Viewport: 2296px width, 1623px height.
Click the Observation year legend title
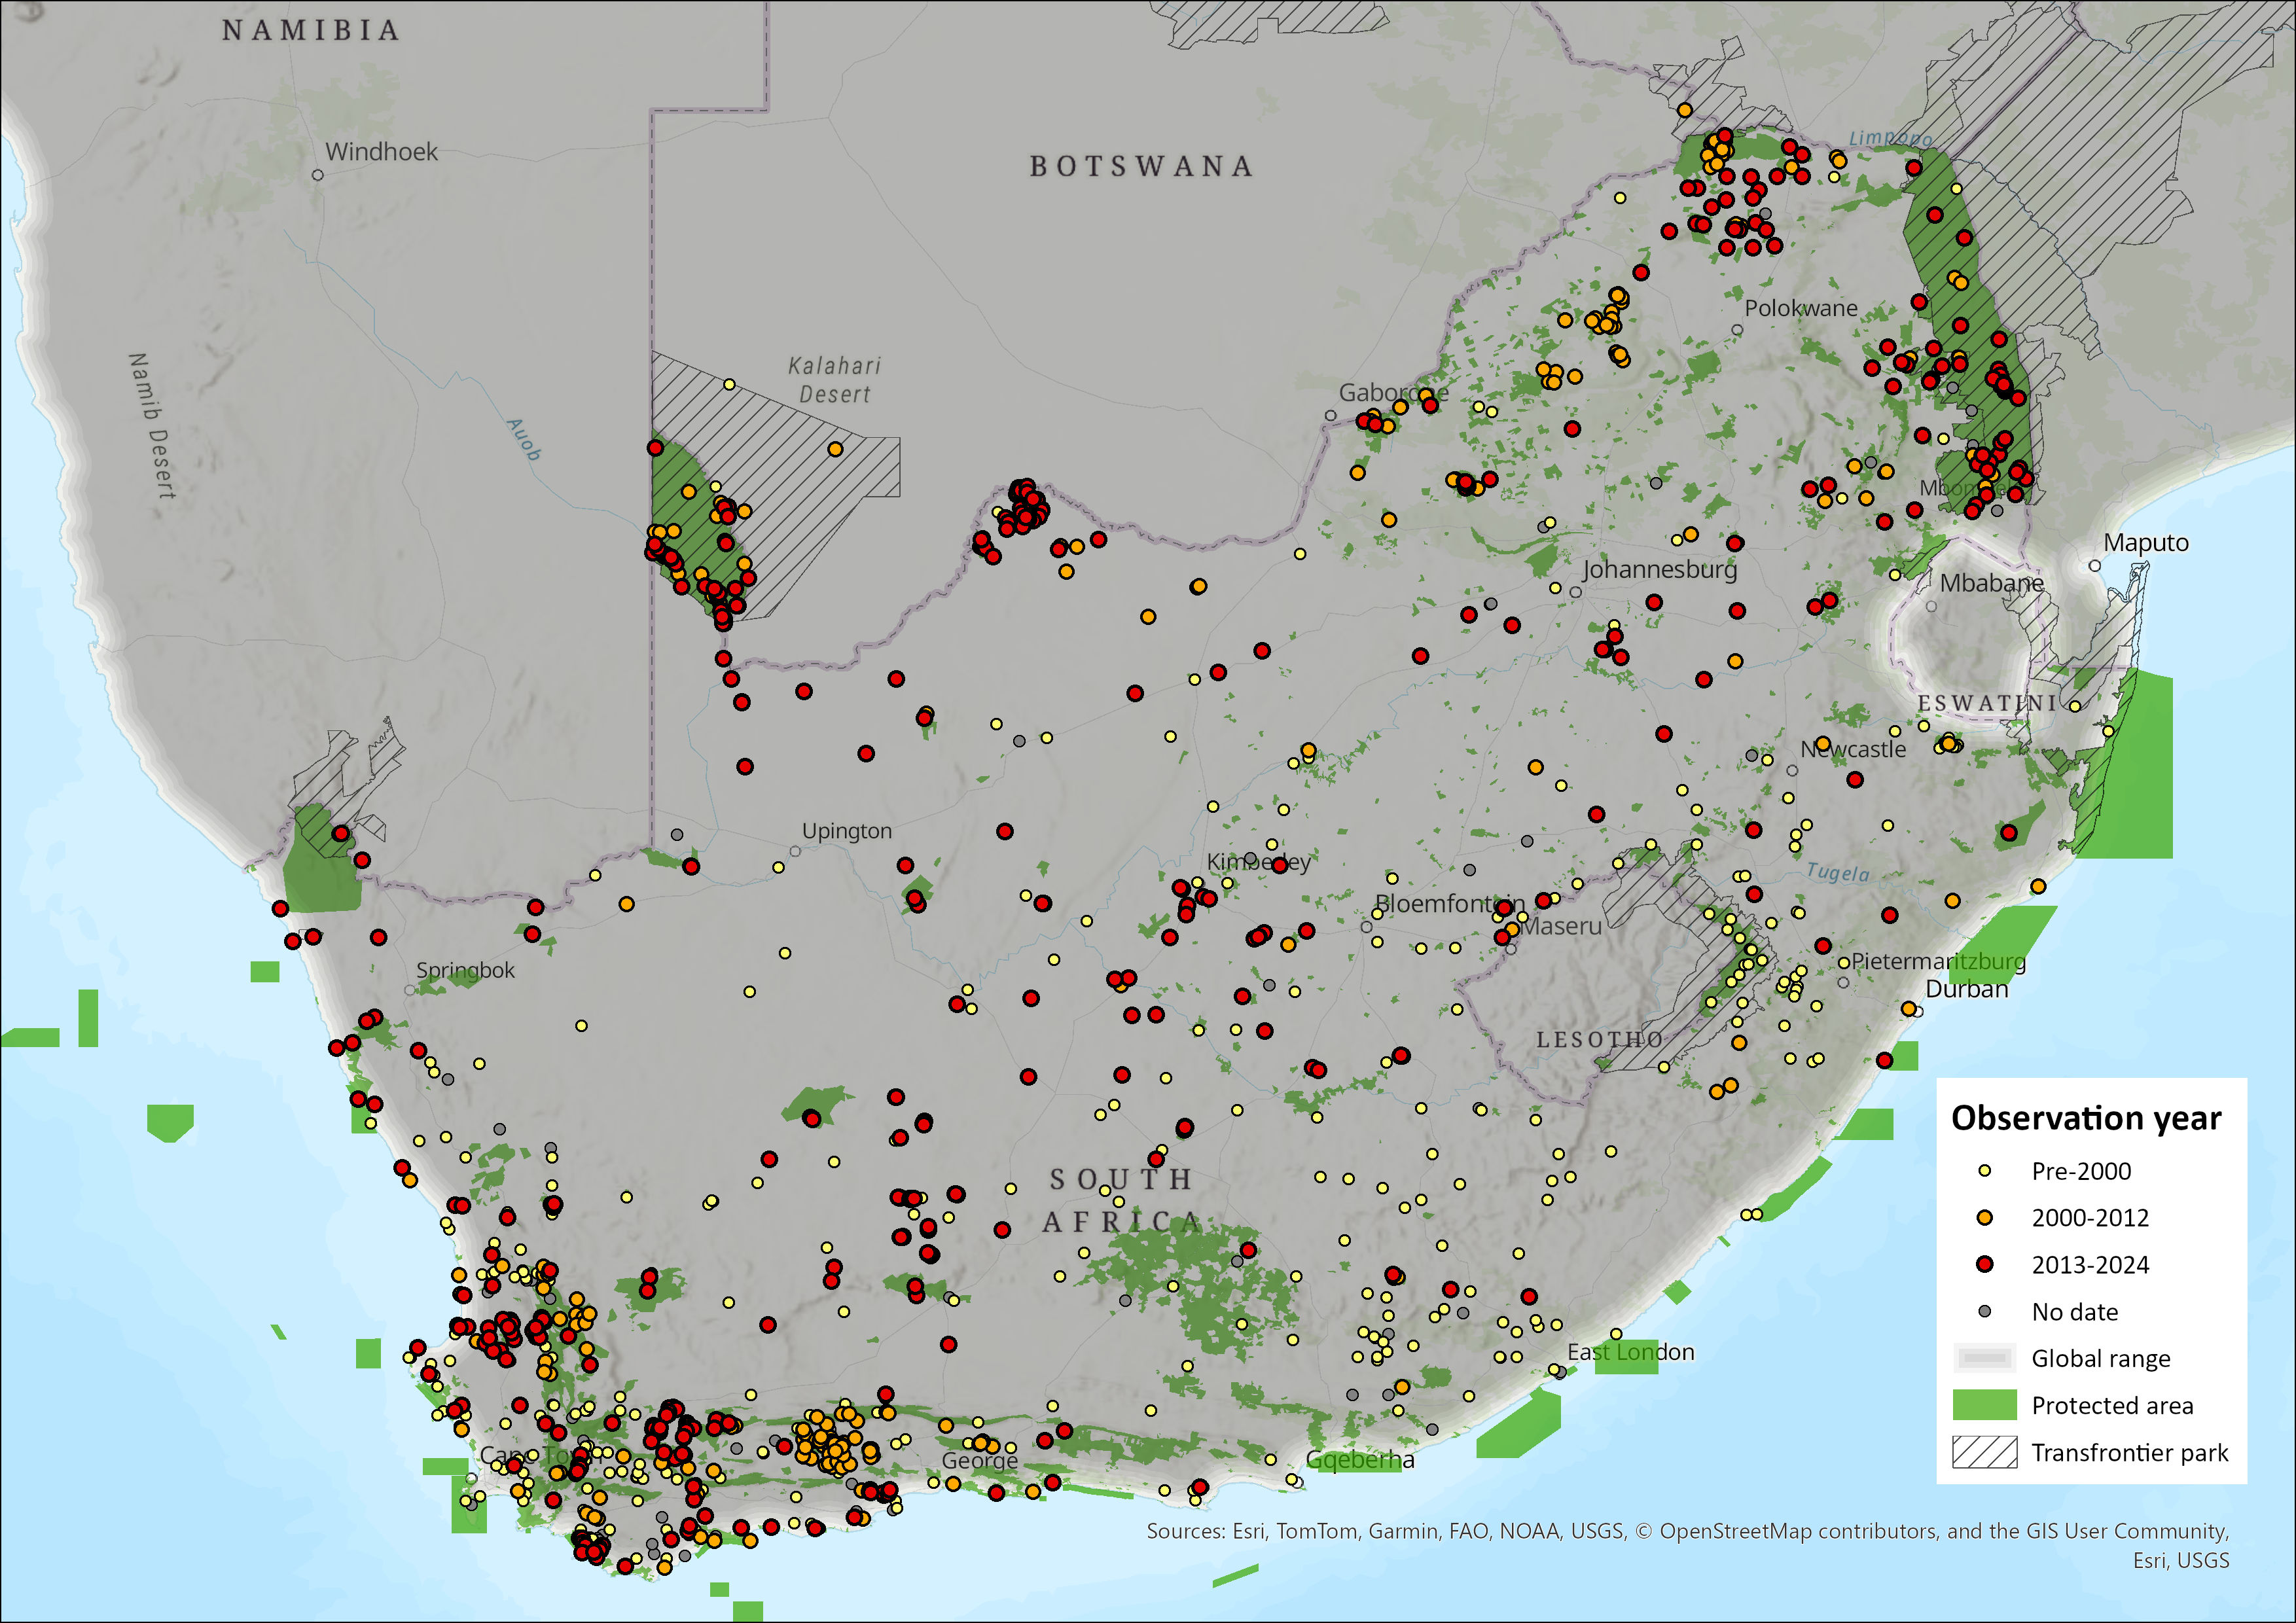coord(2086,1118)
